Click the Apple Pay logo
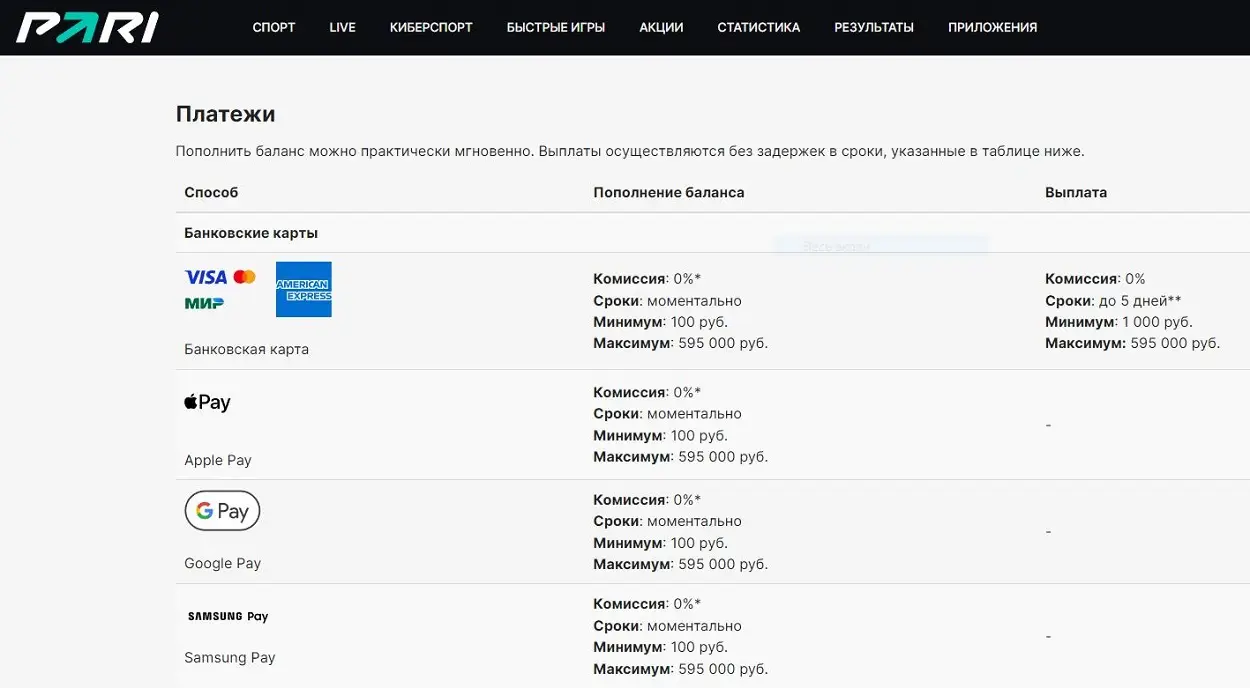Screen dimensions: 1250x688 click(208, 402)
